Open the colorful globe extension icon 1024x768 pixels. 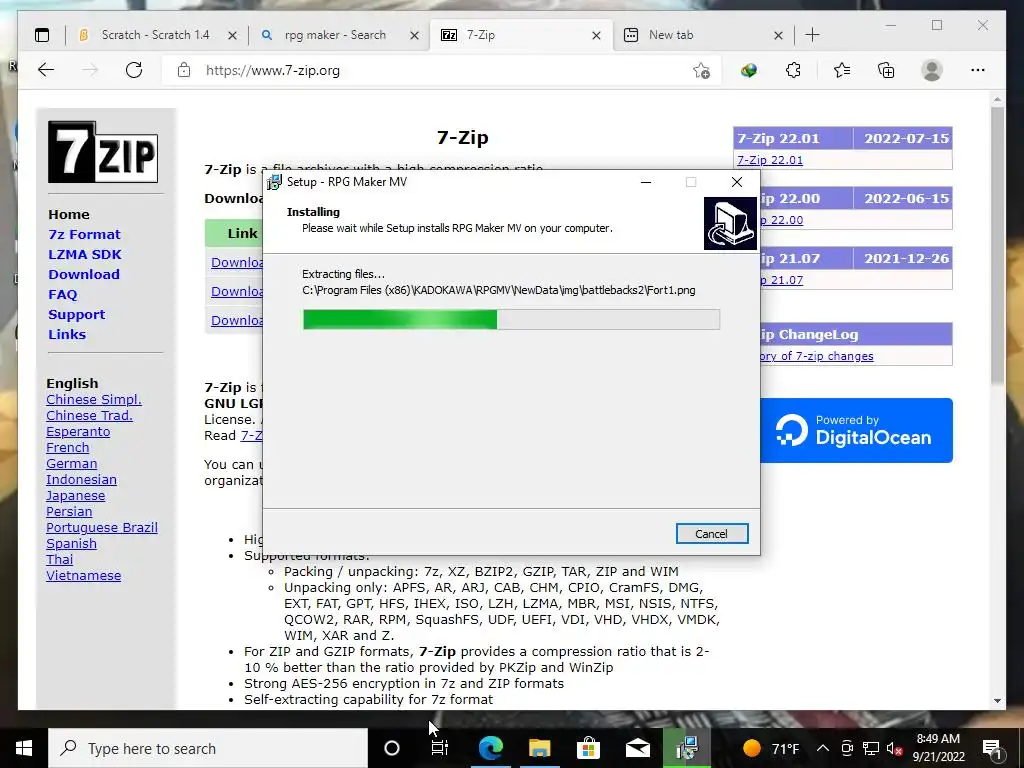click(749, 71)
